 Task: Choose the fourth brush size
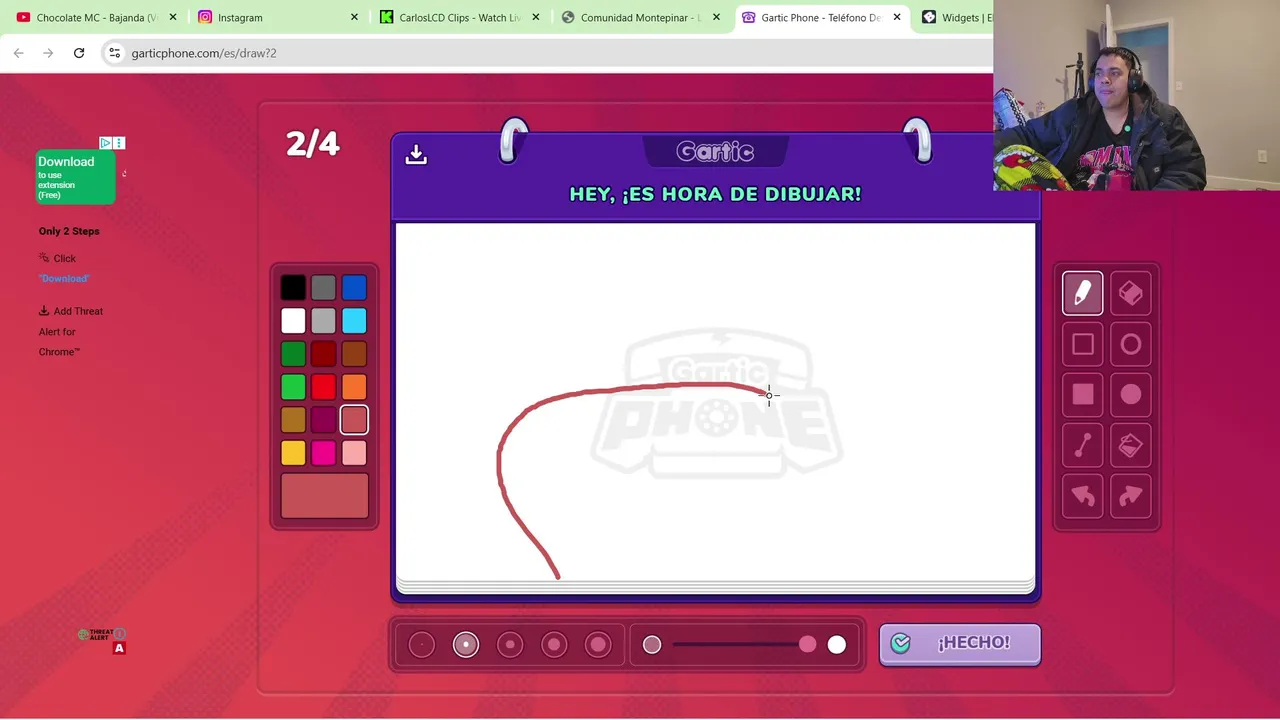[554, 645]
